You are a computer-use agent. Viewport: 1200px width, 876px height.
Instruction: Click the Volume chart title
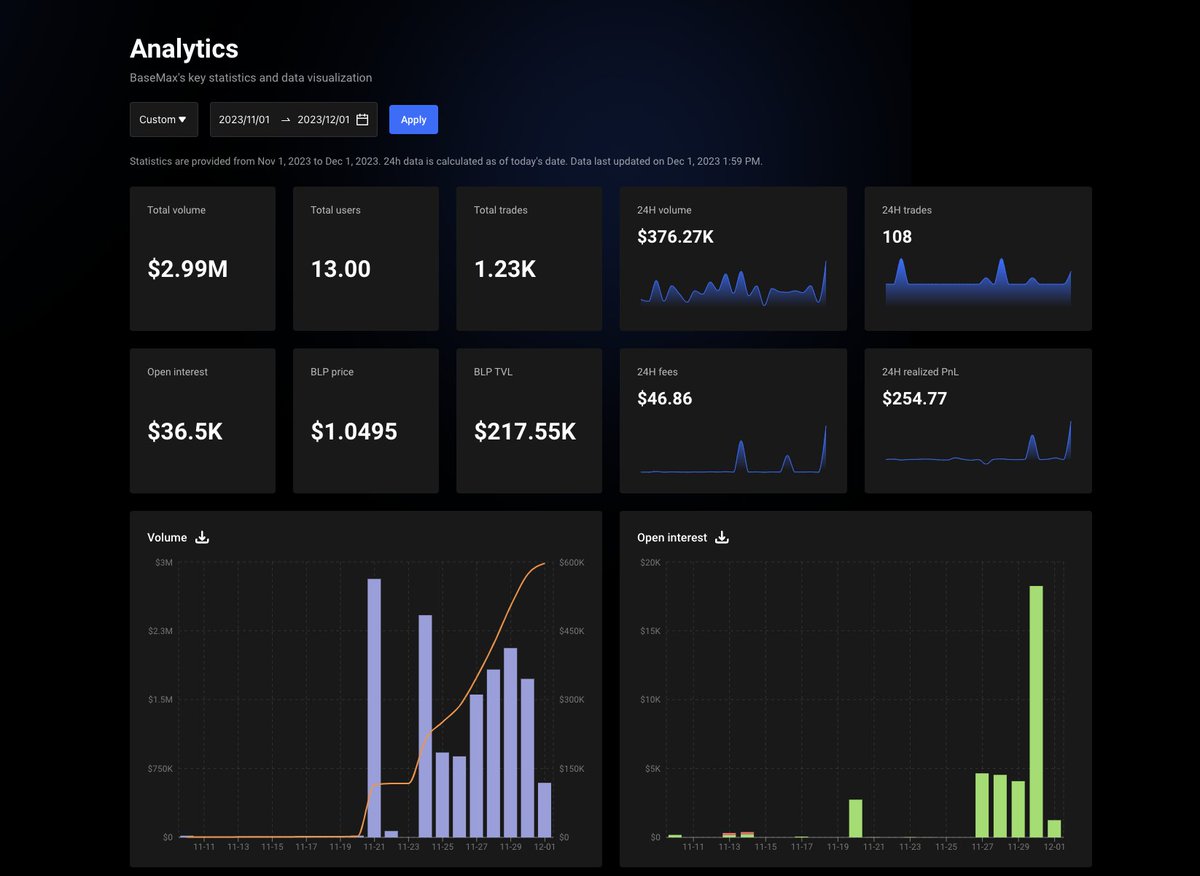point(167,538)
